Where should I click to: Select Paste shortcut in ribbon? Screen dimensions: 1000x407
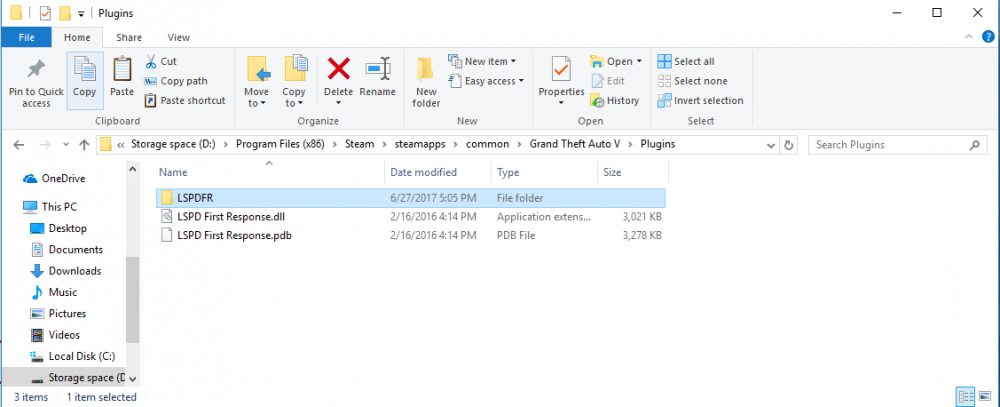point(185,100)
